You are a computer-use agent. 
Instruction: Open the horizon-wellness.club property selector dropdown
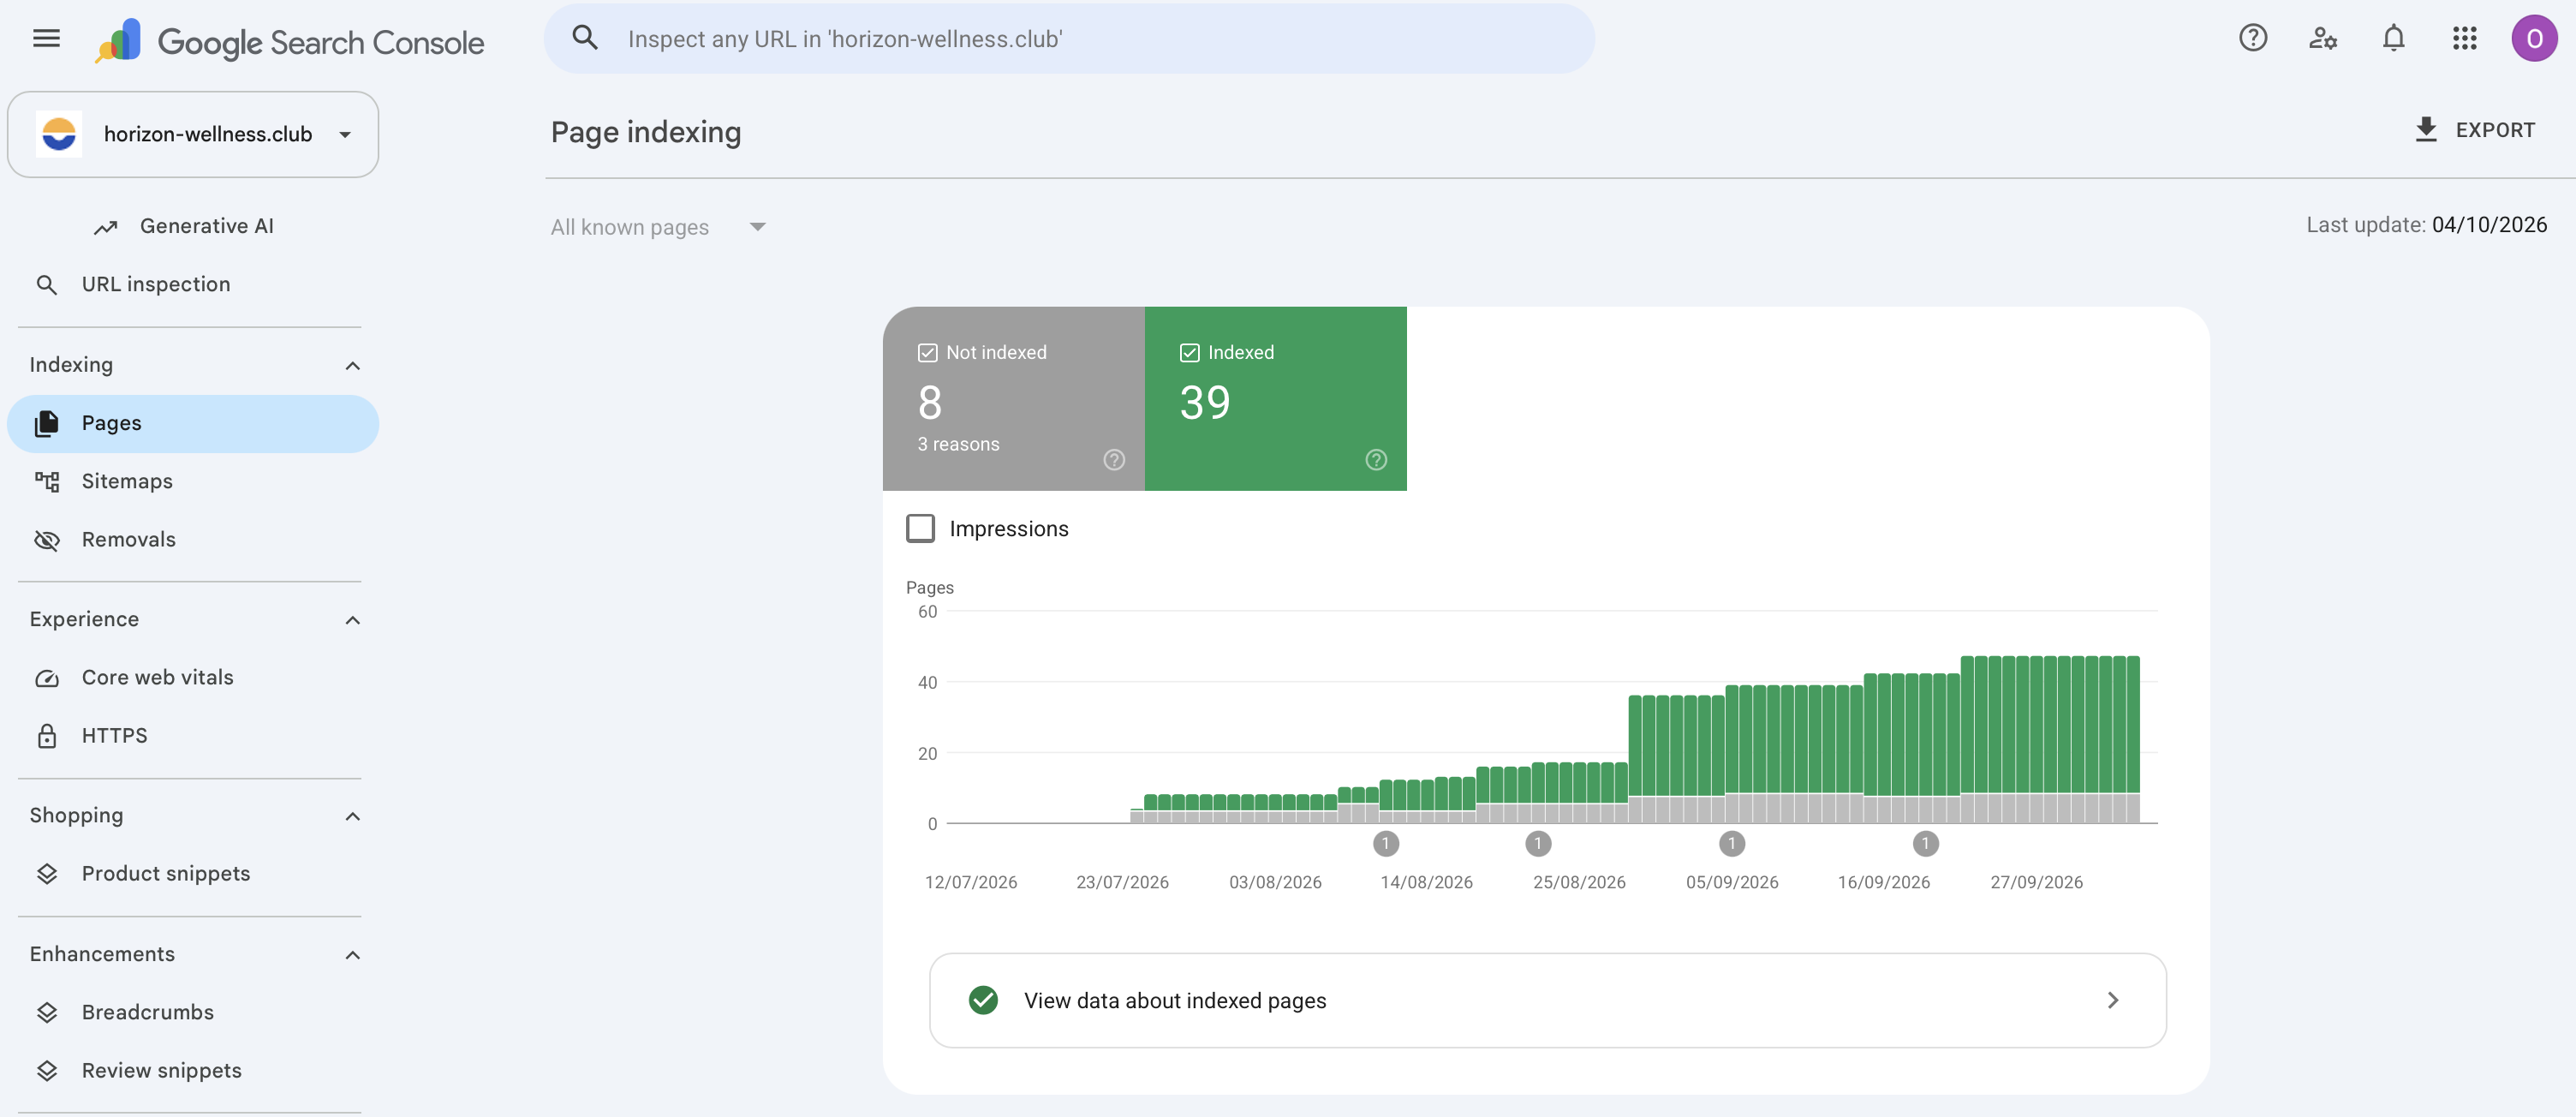pyautogui.click(x=193, y=134)
